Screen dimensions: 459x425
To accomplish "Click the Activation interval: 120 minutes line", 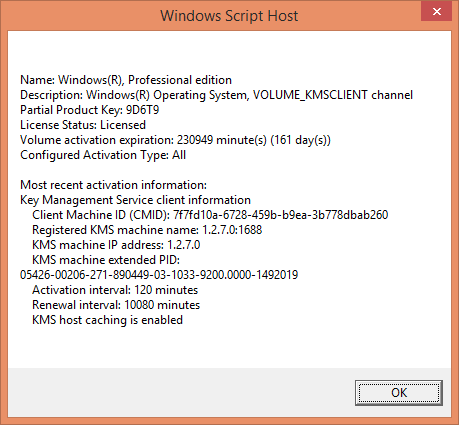I will (115, 290).
